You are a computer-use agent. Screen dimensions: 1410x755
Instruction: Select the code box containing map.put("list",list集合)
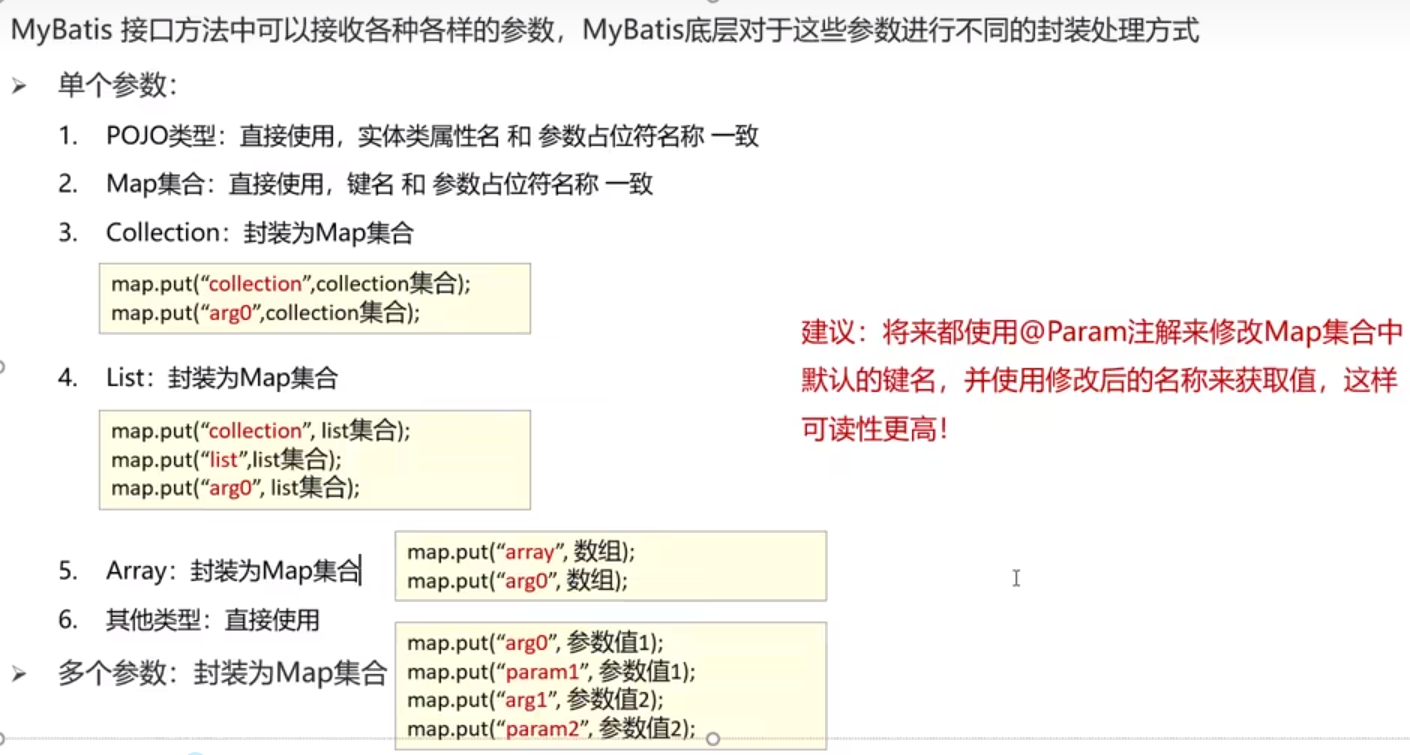[x=315, y=459]
